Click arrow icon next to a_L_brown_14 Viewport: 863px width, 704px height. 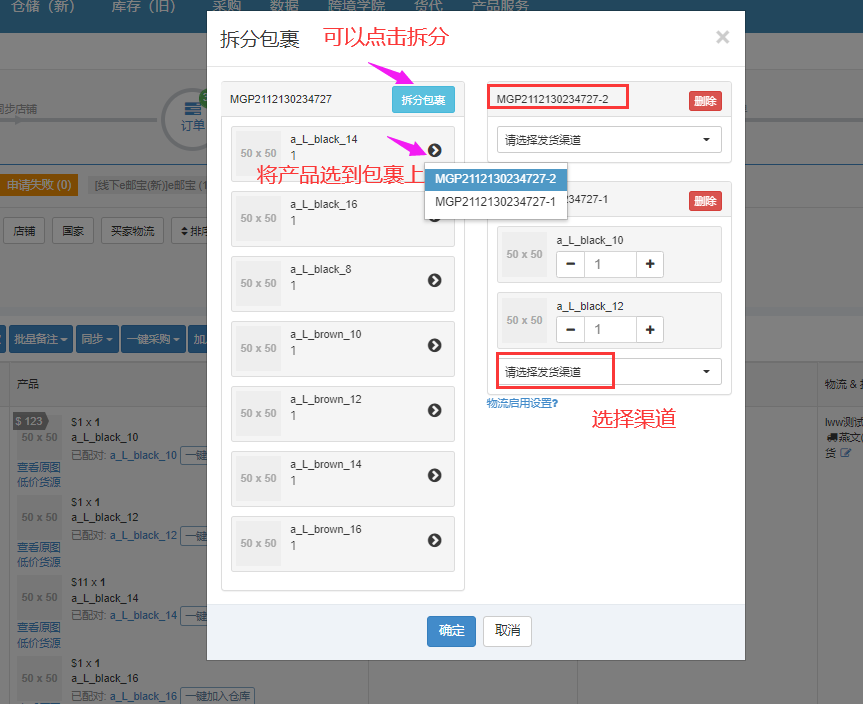[x=434, y=475]
